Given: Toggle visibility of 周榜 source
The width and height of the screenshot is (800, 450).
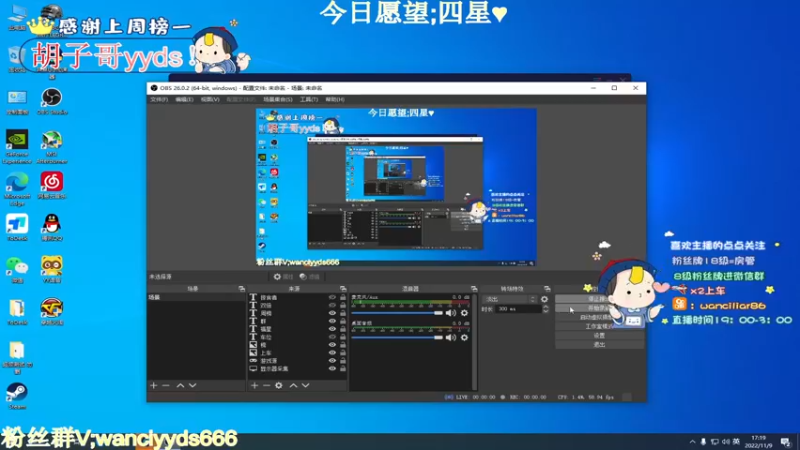Looking at the screenshot, I should coord(332,313).
